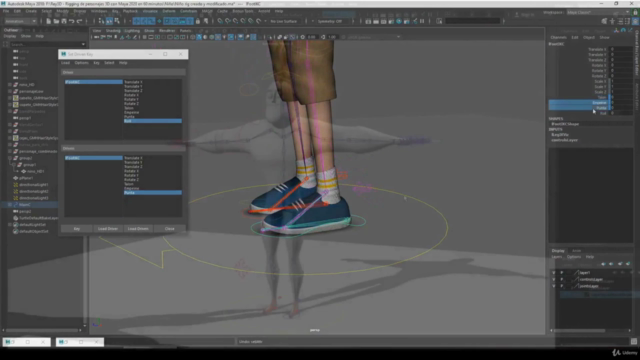Image resolution: width=640 pixels, height=360 pixels.
Task: Toggle the viewport film gate icon
Action: (x=151, y=37)
